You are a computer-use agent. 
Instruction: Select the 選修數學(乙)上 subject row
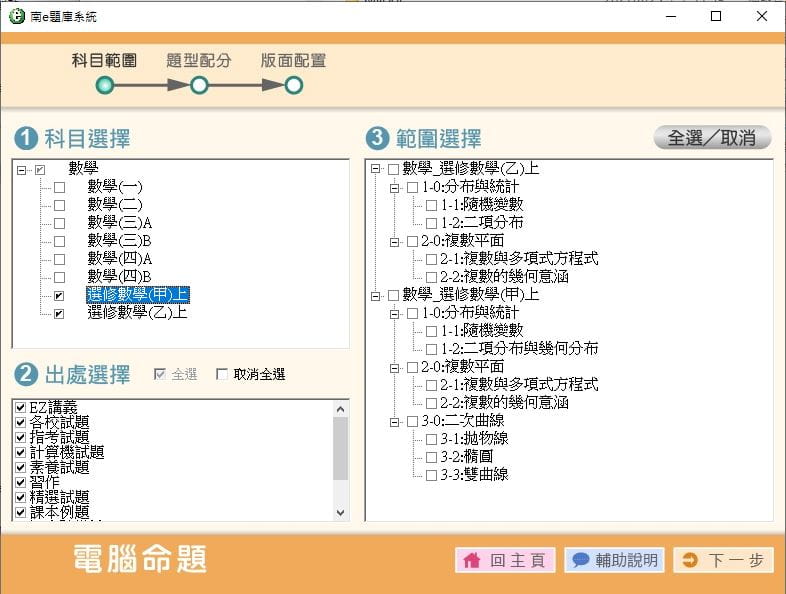coord(137,313)
